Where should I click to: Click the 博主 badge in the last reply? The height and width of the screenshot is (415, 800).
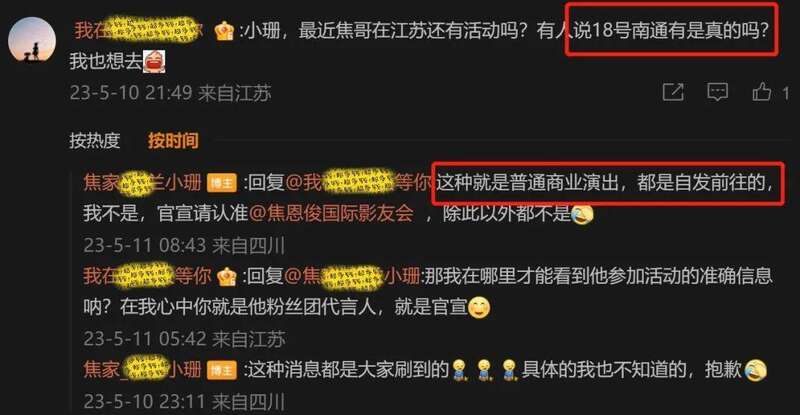pyautogui.click(x=221, y=370)
